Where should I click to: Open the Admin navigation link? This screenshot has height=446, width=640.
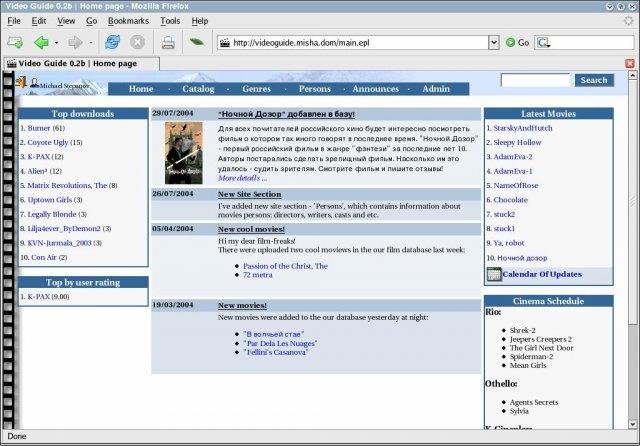[436, 89]
